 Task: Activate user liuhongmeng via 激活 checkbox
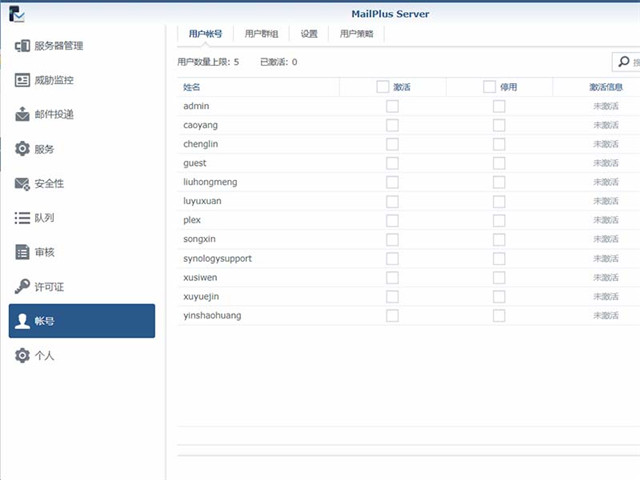tap(392, 182)
